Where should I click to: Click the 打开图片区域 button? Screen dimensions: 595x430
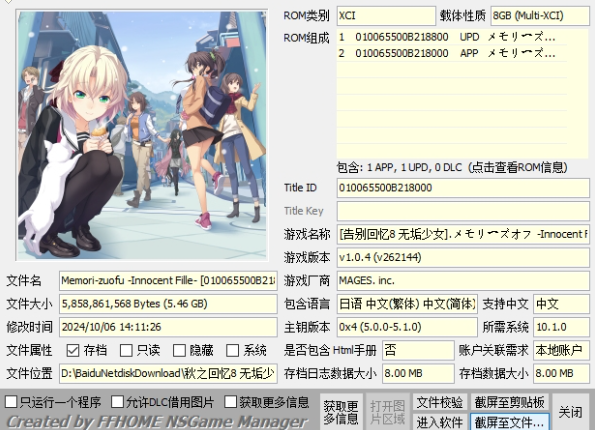coord(387,412)
